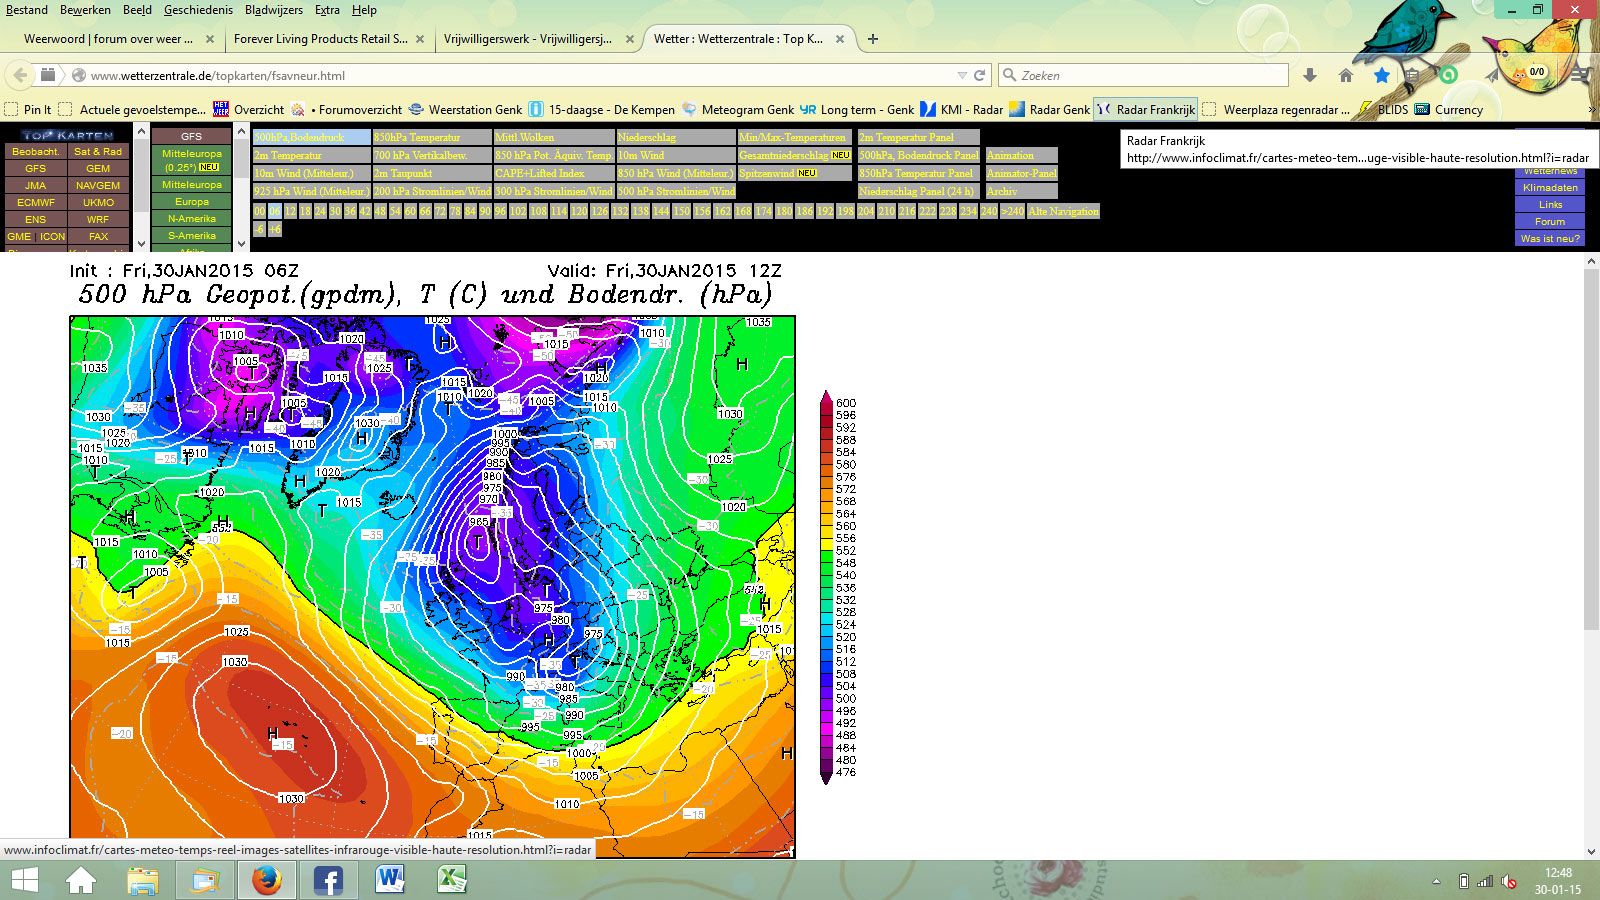1600x900 pixels.
Task: Click inside the Zoeken search field
Action: pyautogui.click(x=1150, y=75)
